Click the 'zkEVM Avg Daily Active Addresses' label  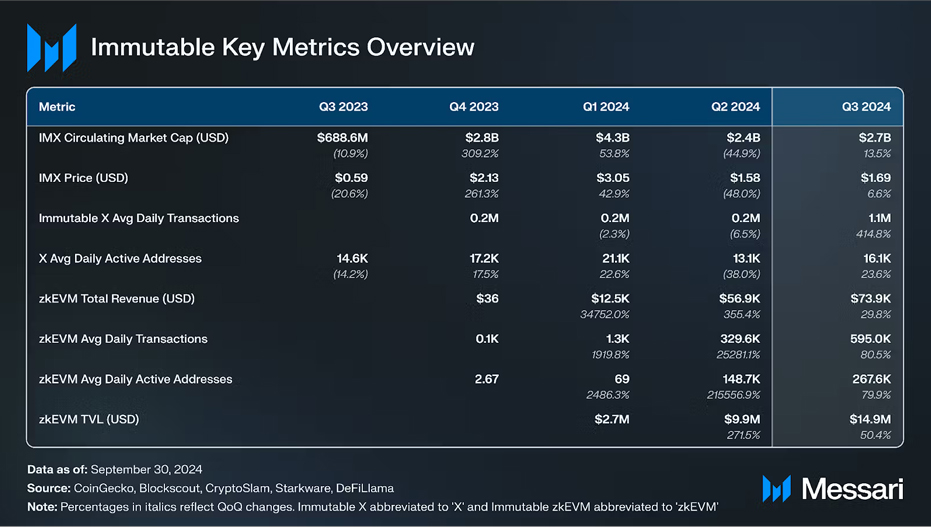pyautogui.click(x=135, y=379)
